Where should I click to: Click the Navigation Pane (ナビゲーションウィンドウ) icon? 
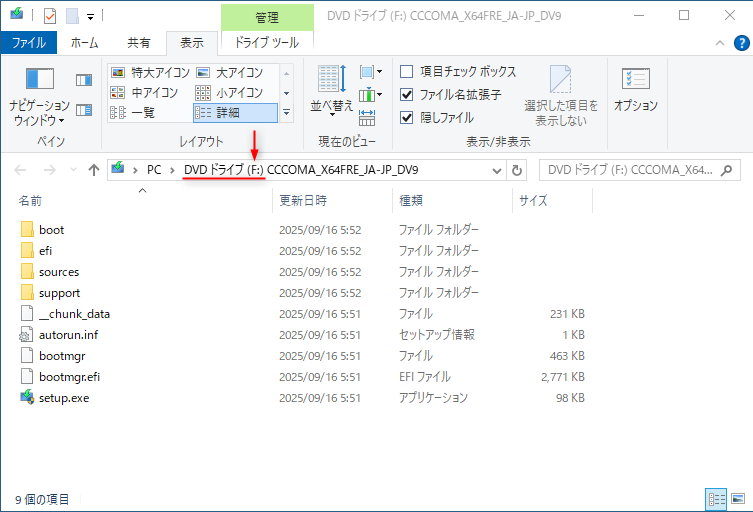39,79
